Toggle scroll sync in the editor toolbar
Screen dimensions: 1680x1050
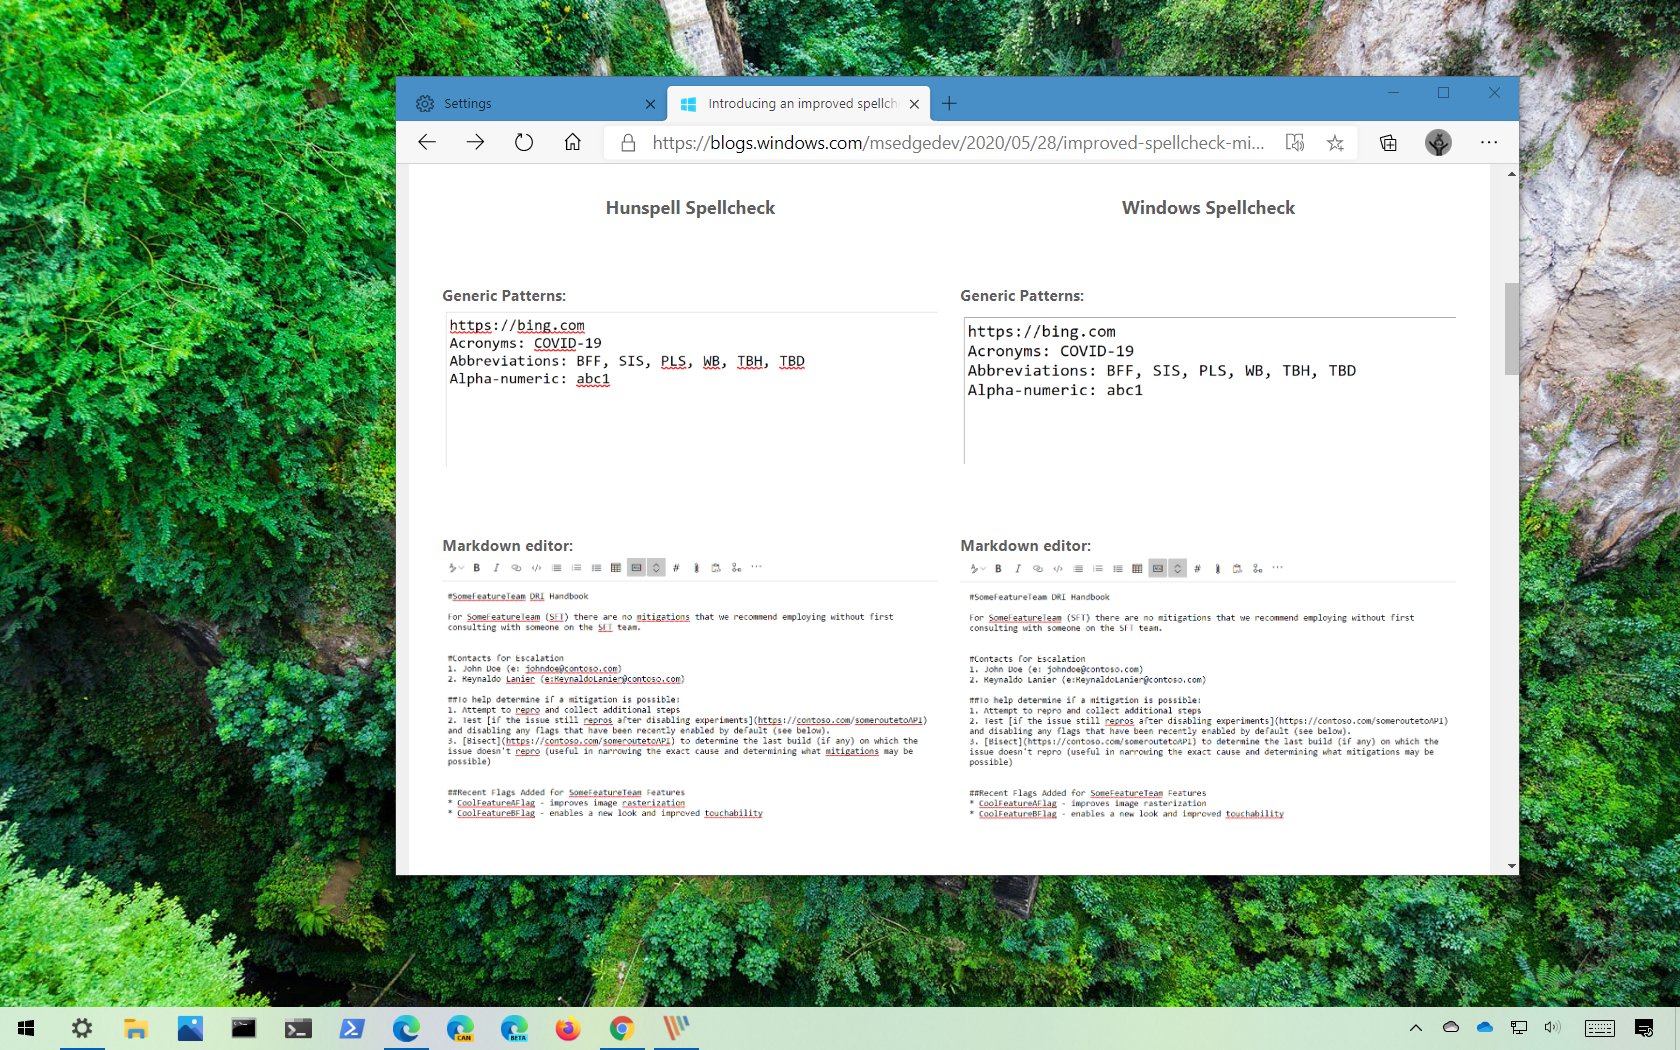(657, 568)
